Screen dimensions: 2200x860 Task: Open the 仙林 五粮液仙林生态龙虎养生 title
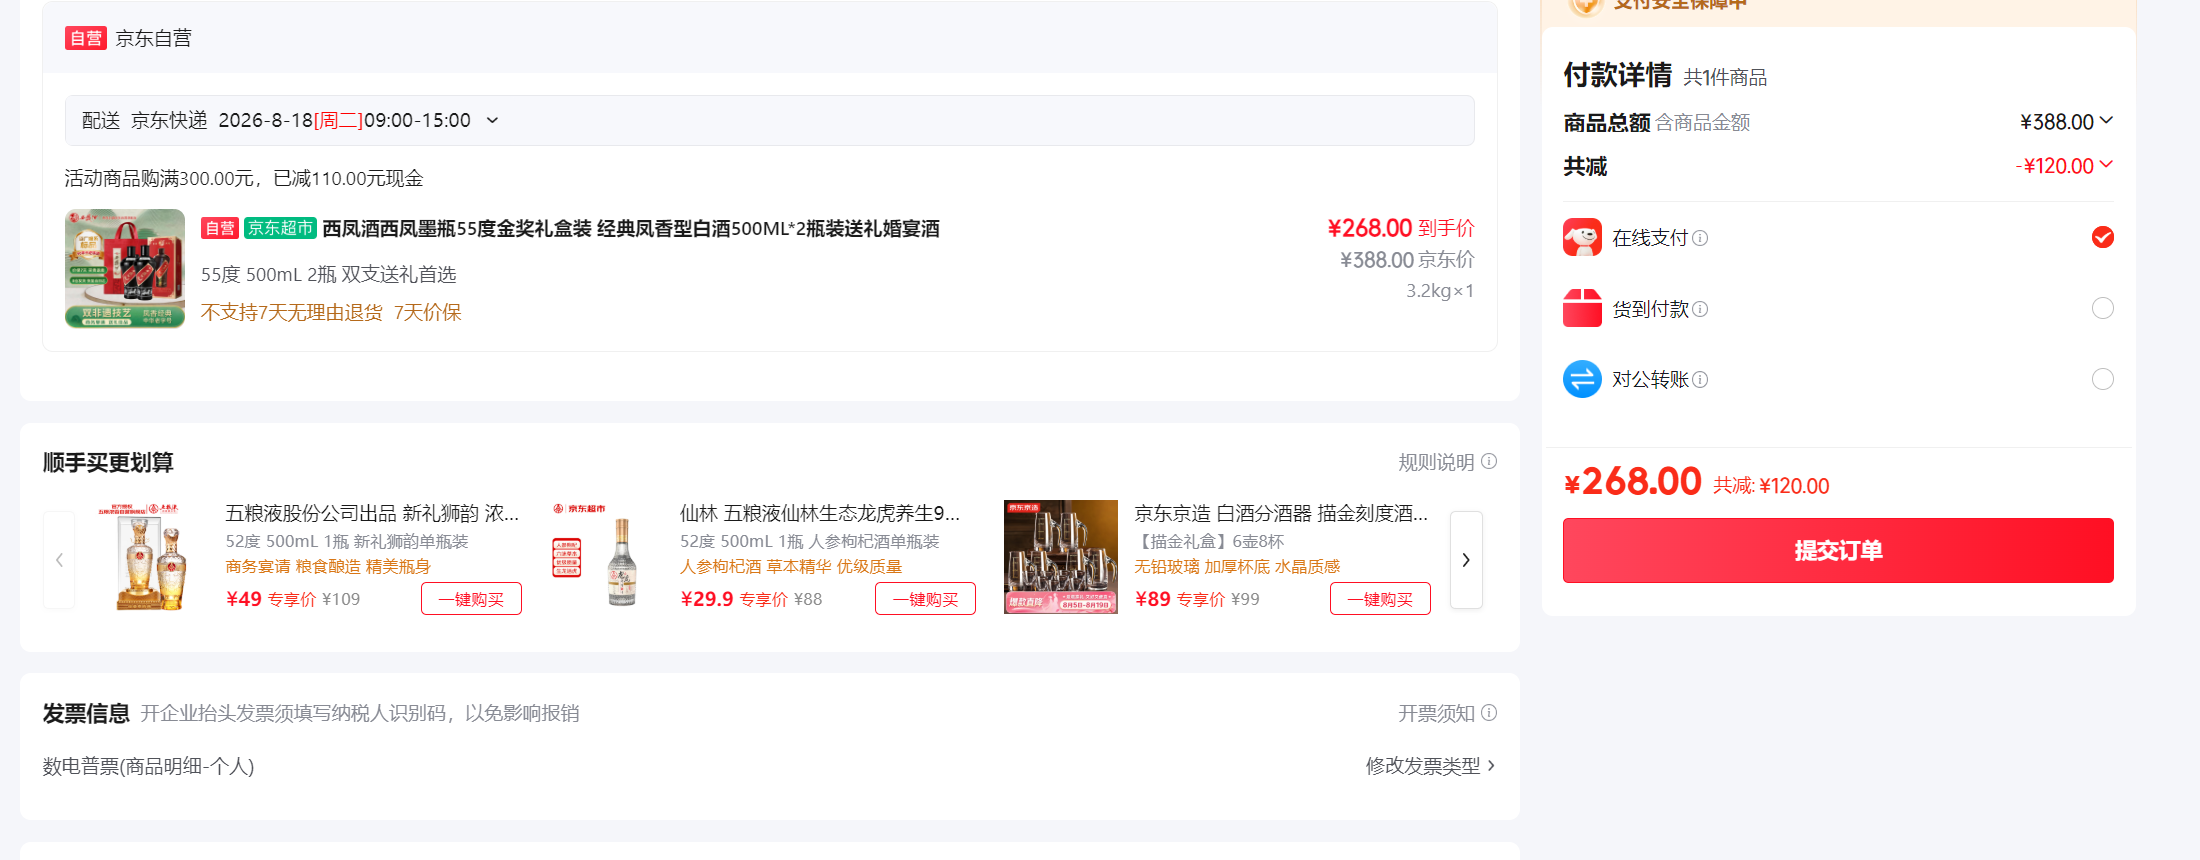(x=820, y=513)
